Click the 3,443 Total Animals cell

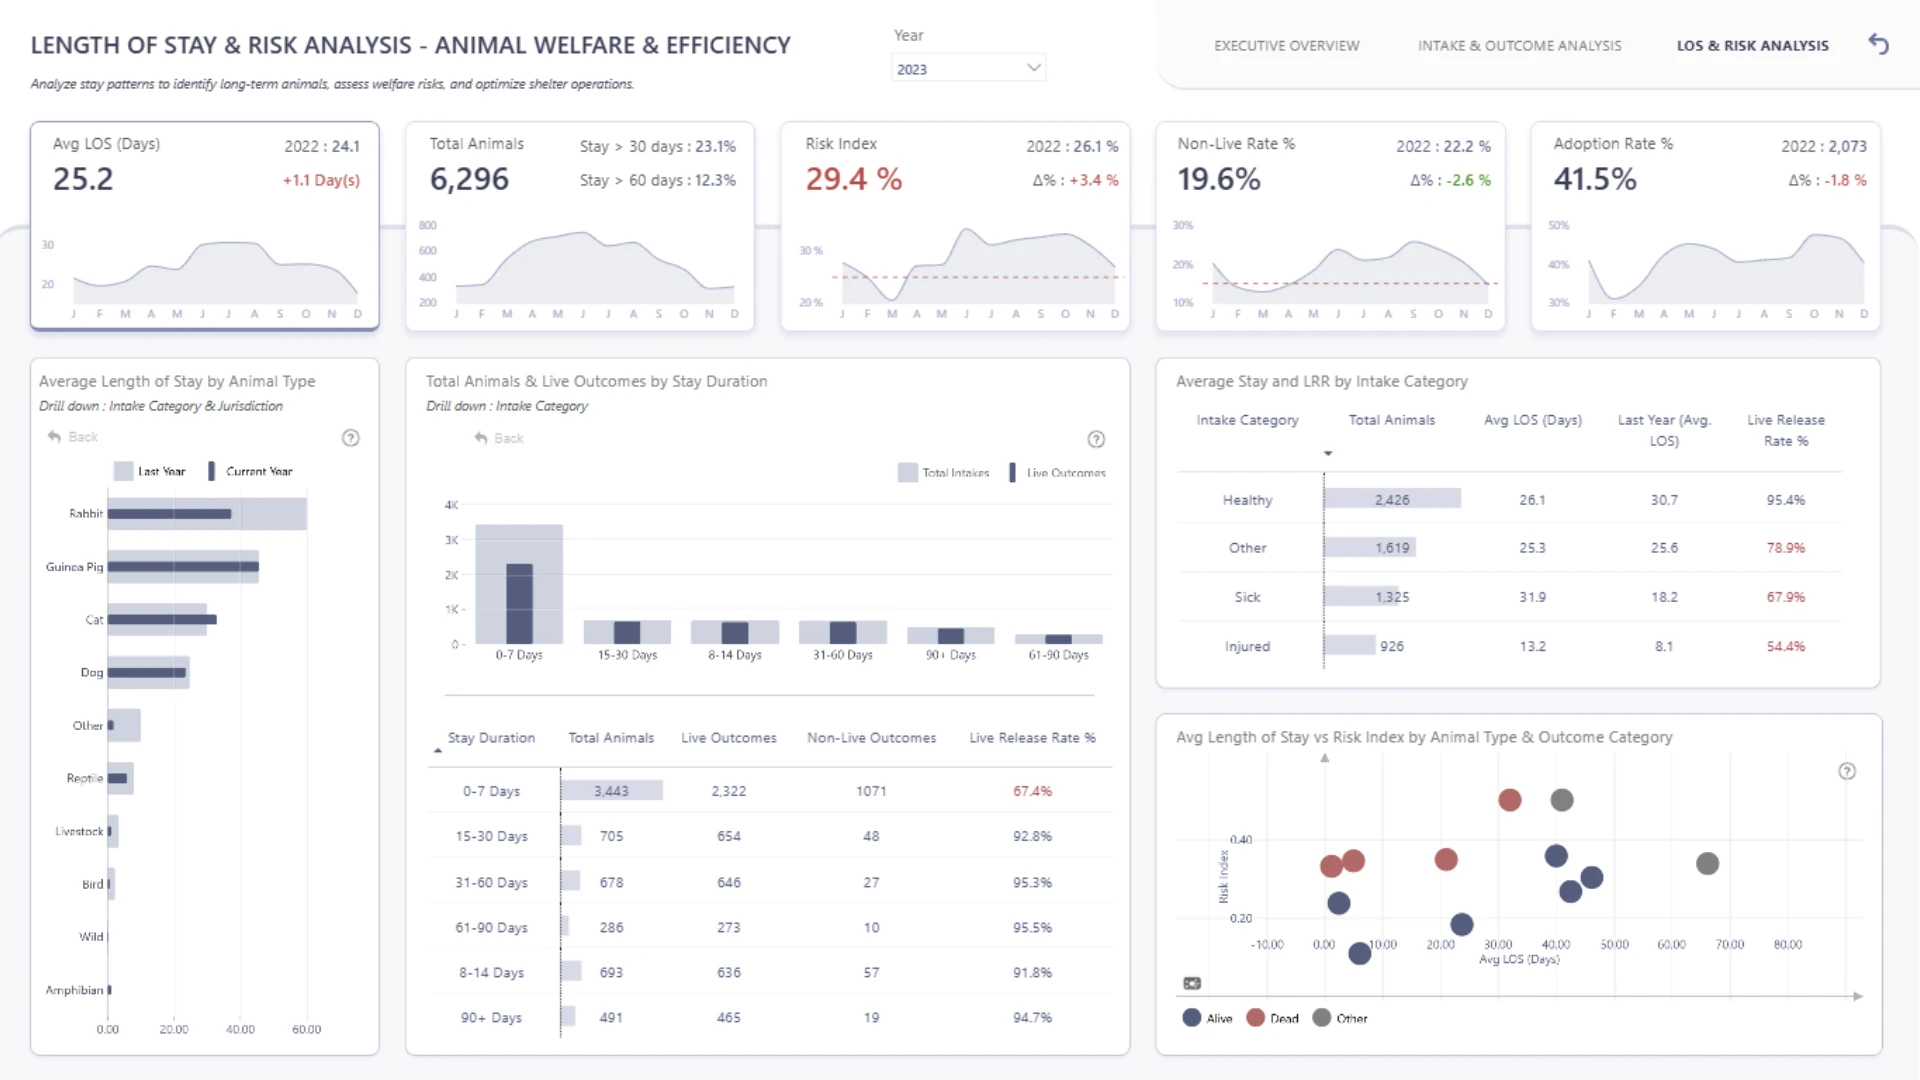611,791
